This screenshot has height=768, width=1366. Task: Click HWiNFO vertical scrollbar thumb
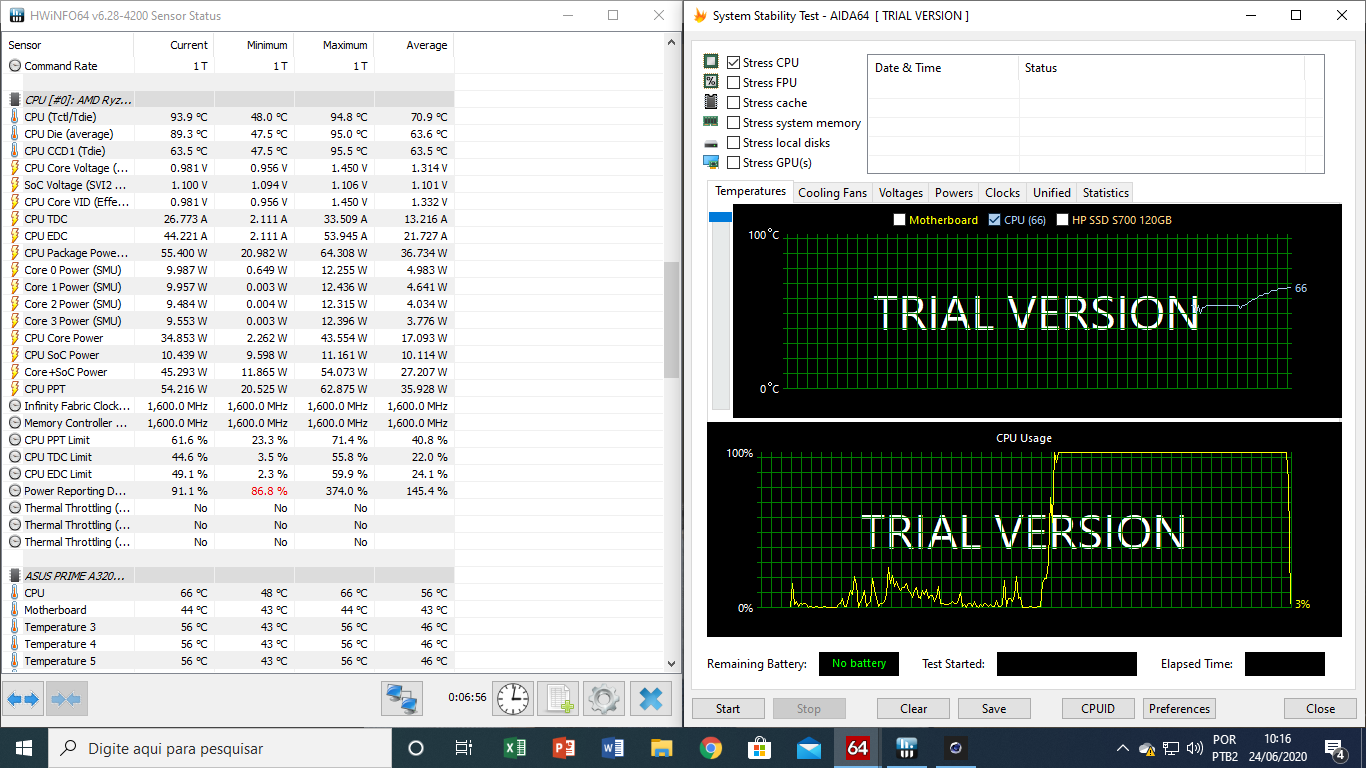[x=671, y=320]
